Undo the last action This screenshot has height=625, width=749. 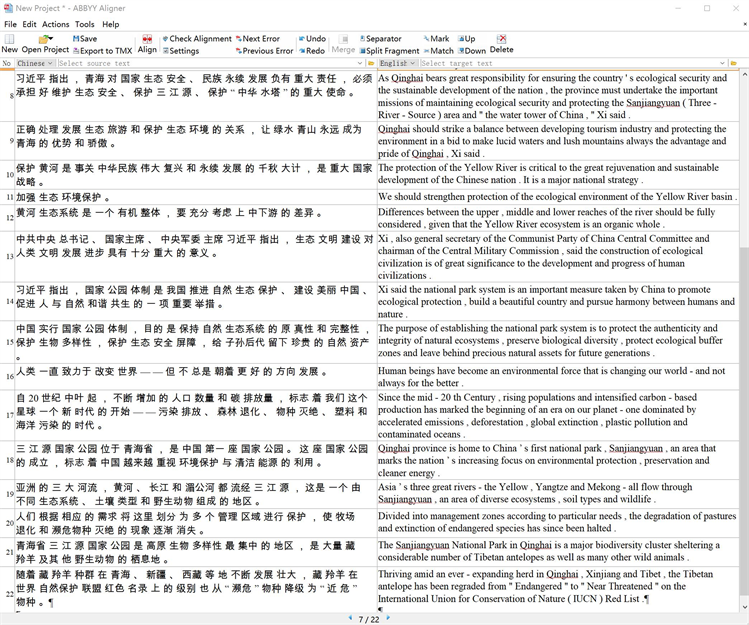coord(310,39)
